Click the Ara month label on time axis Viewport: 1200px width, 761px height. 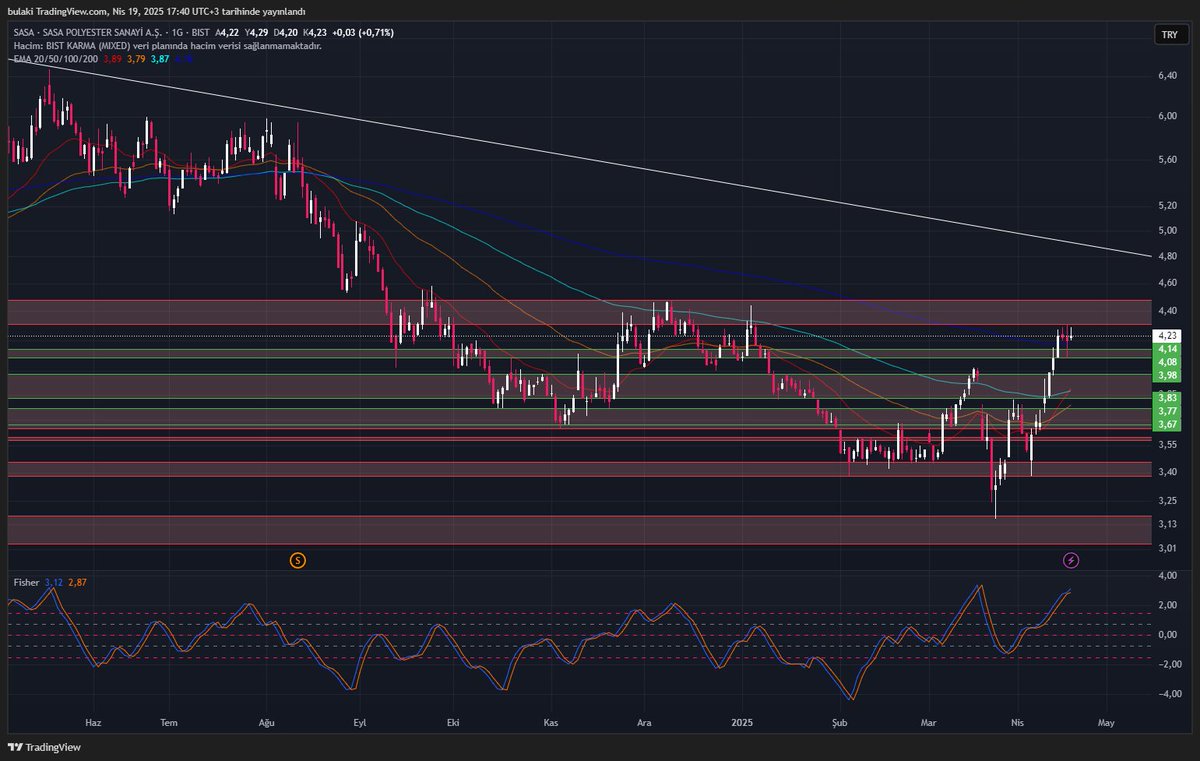(645, 721)
